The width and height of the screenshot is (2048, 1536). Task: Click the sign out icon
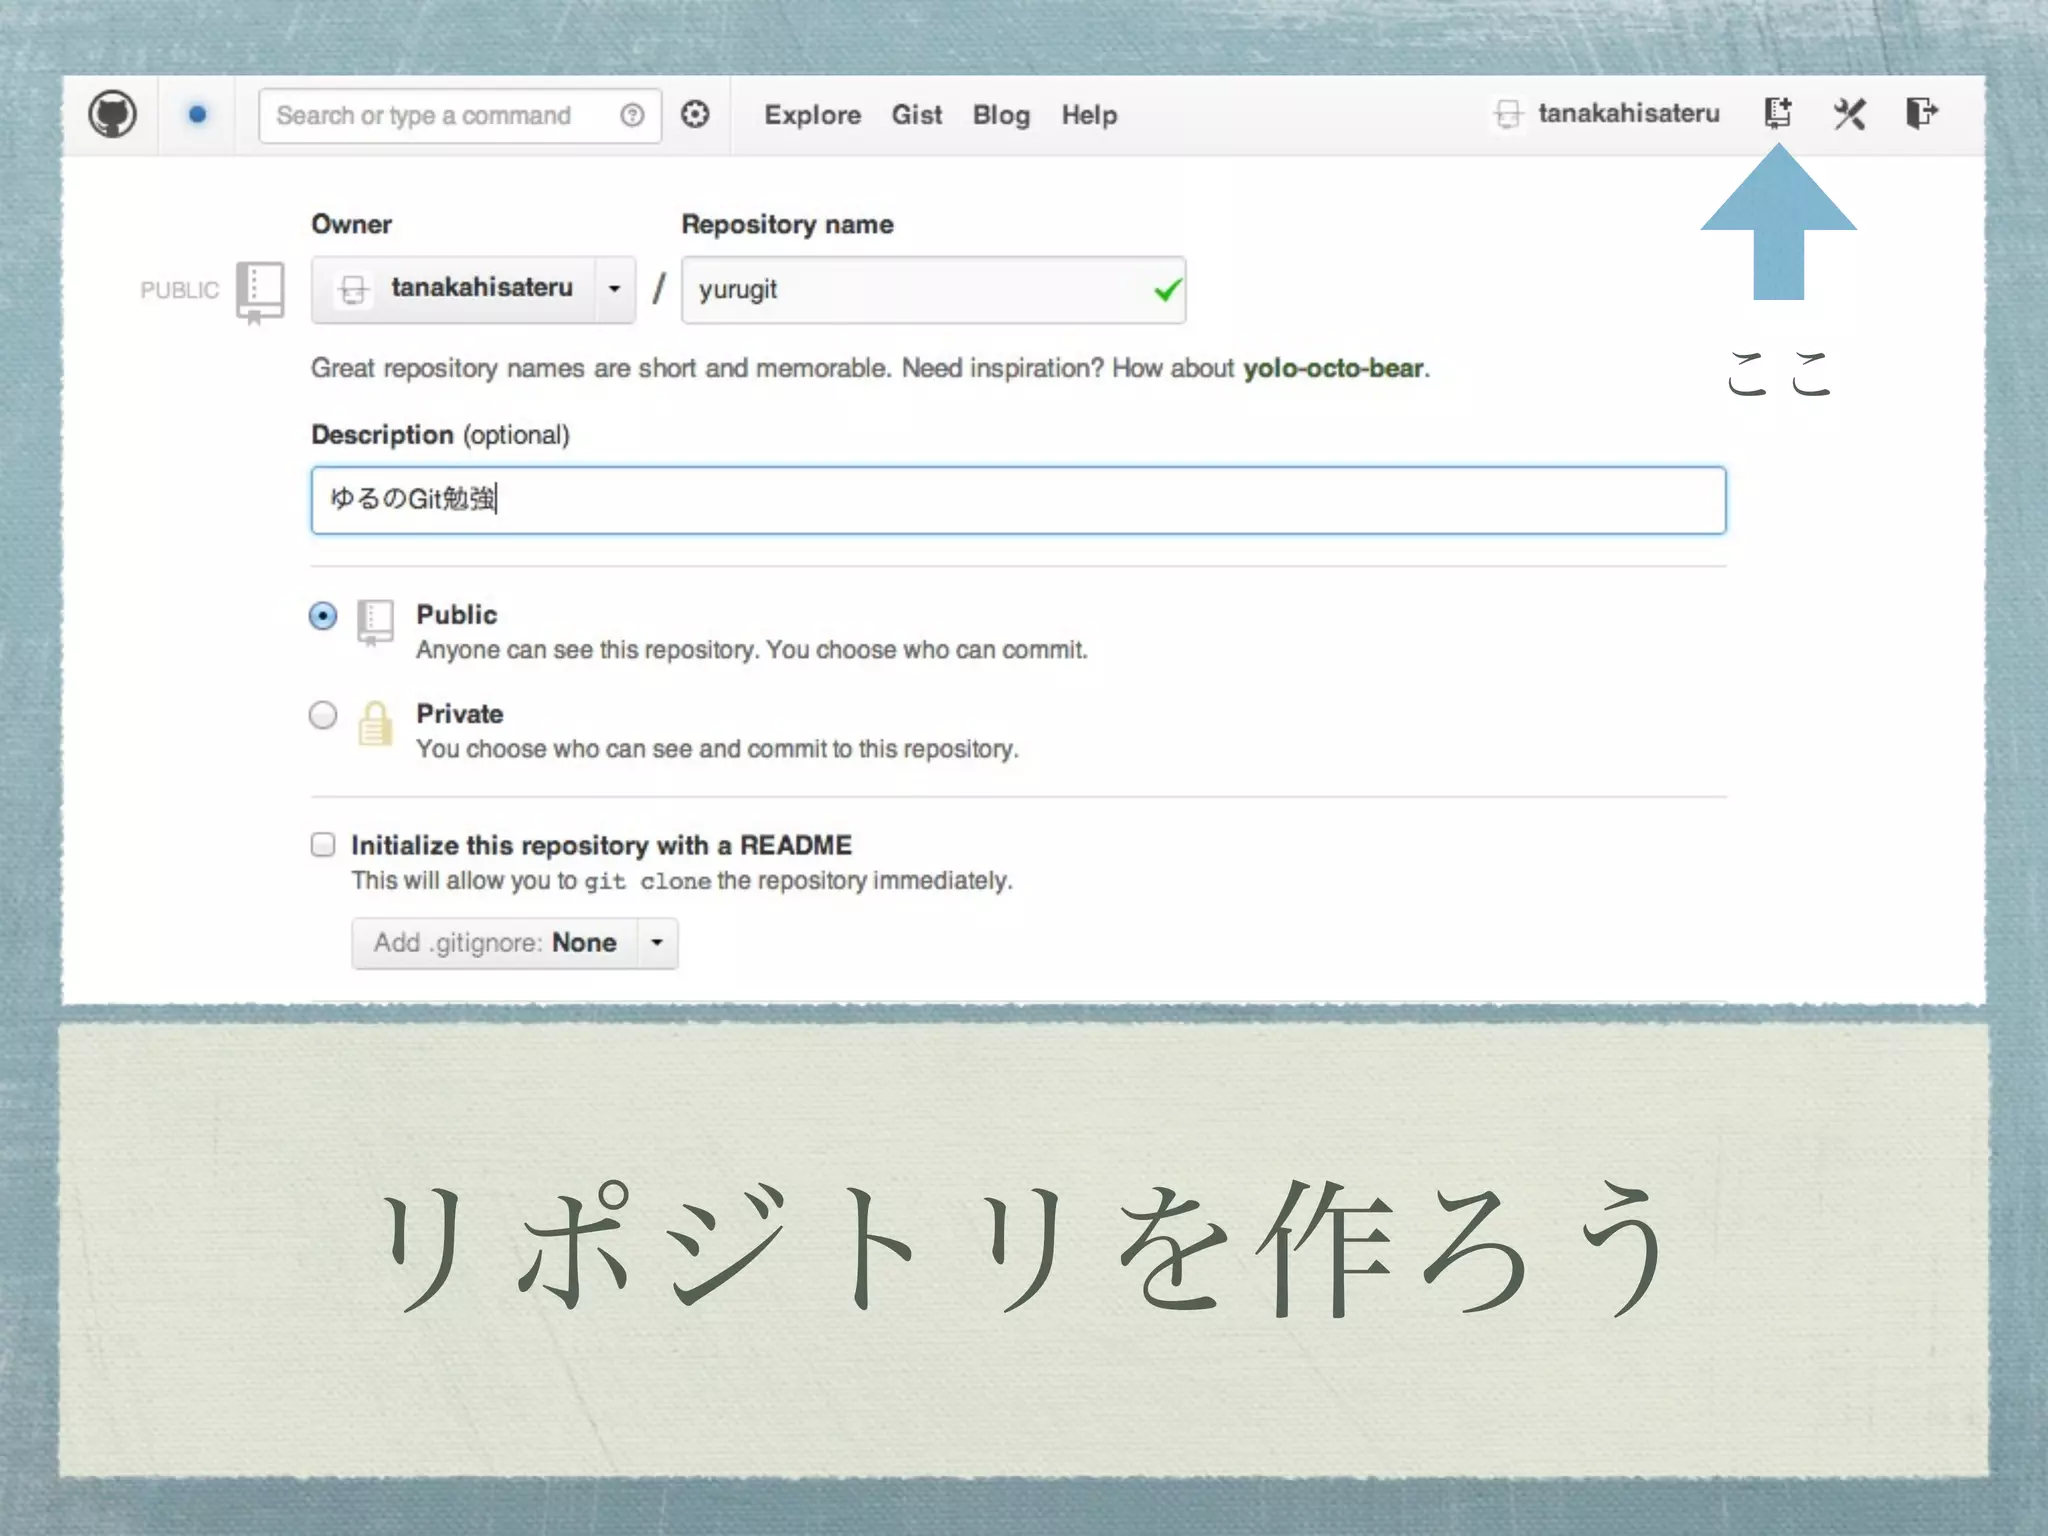pyautogui.click(x=1921, y=113)
